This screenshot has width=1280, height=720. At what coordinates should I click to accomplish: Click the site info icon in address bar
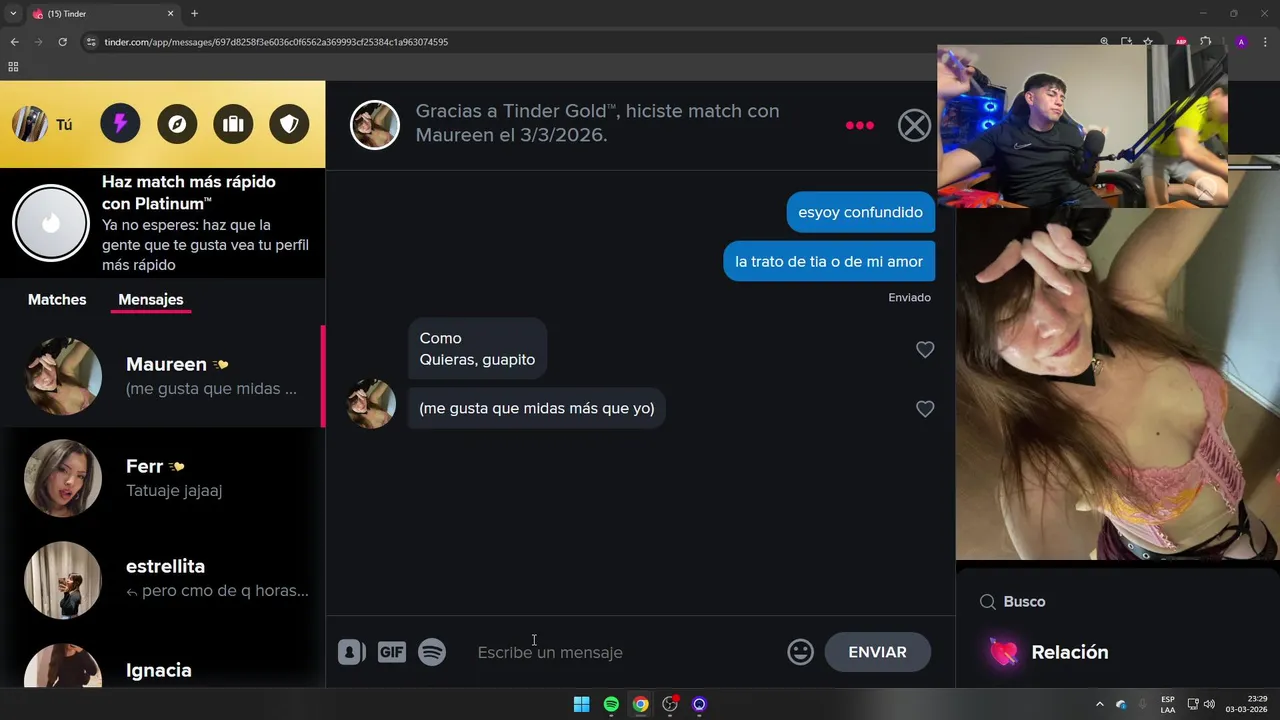(91, 42)
